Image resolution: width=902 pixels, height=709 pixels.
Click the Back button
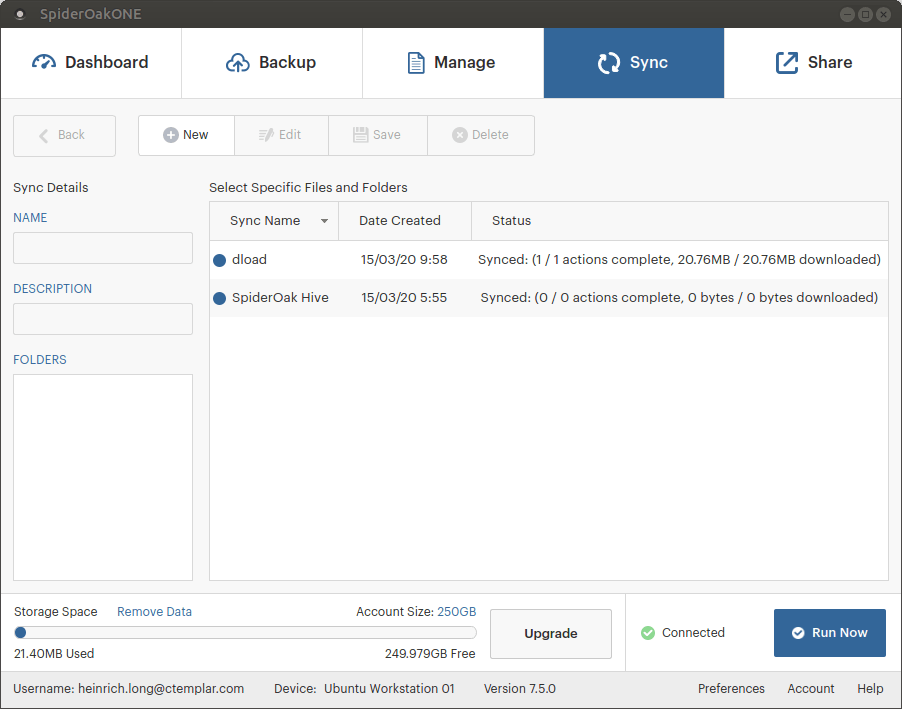64,136
